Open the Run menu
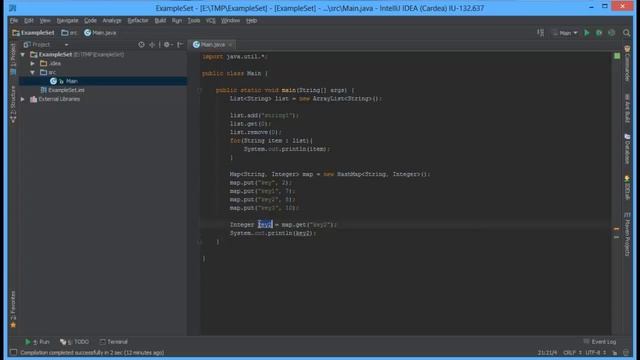 pyautogui.click(x=177, y=20)
